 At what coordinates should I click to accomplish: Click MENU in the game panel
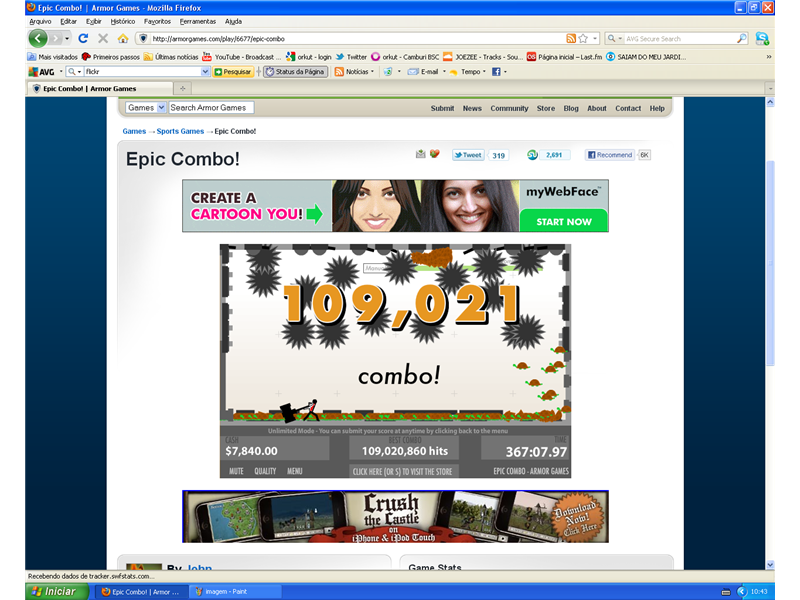pyautogui.click(x=294, y=471)
